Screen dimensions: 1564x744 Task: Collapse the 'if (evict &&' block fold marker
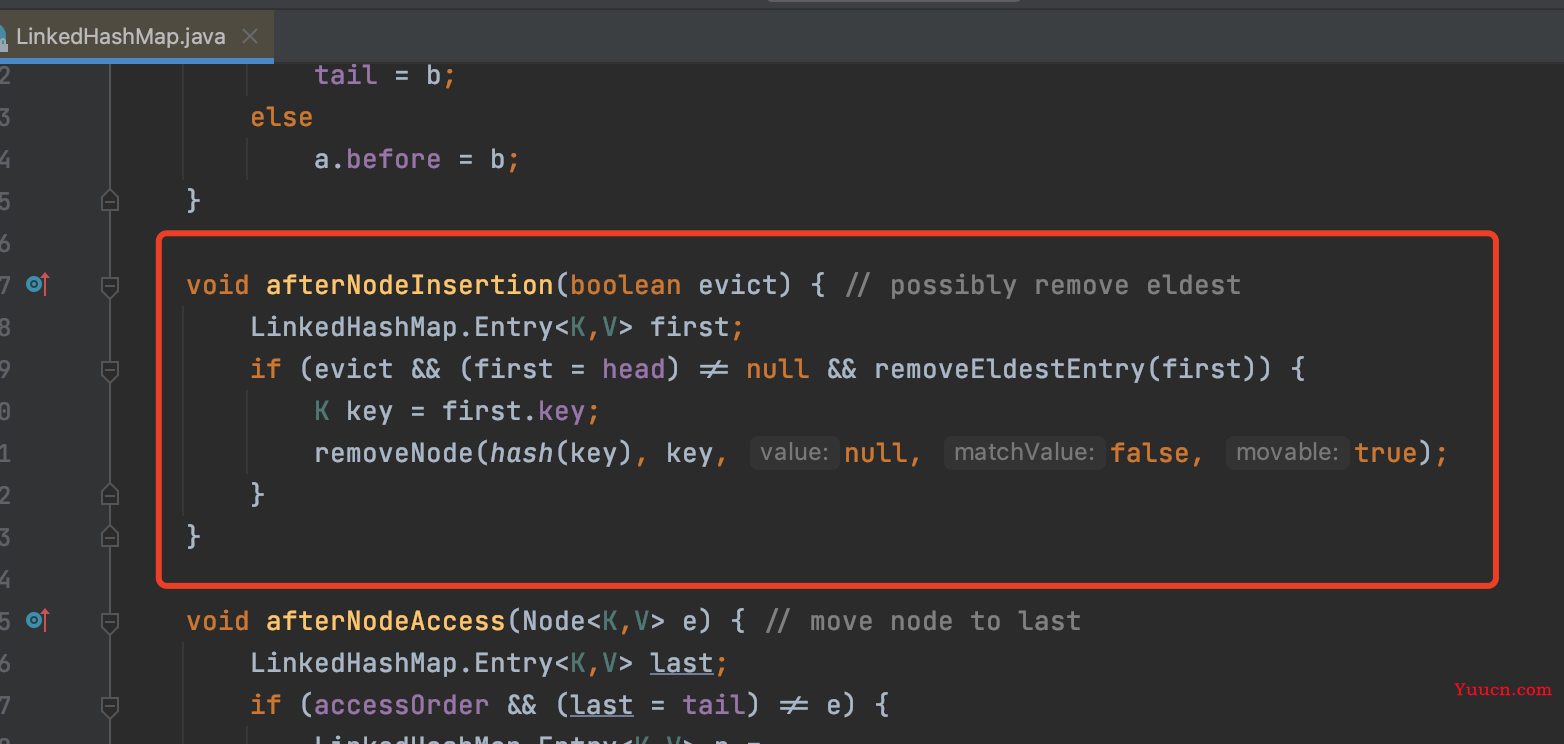(110, 371)
